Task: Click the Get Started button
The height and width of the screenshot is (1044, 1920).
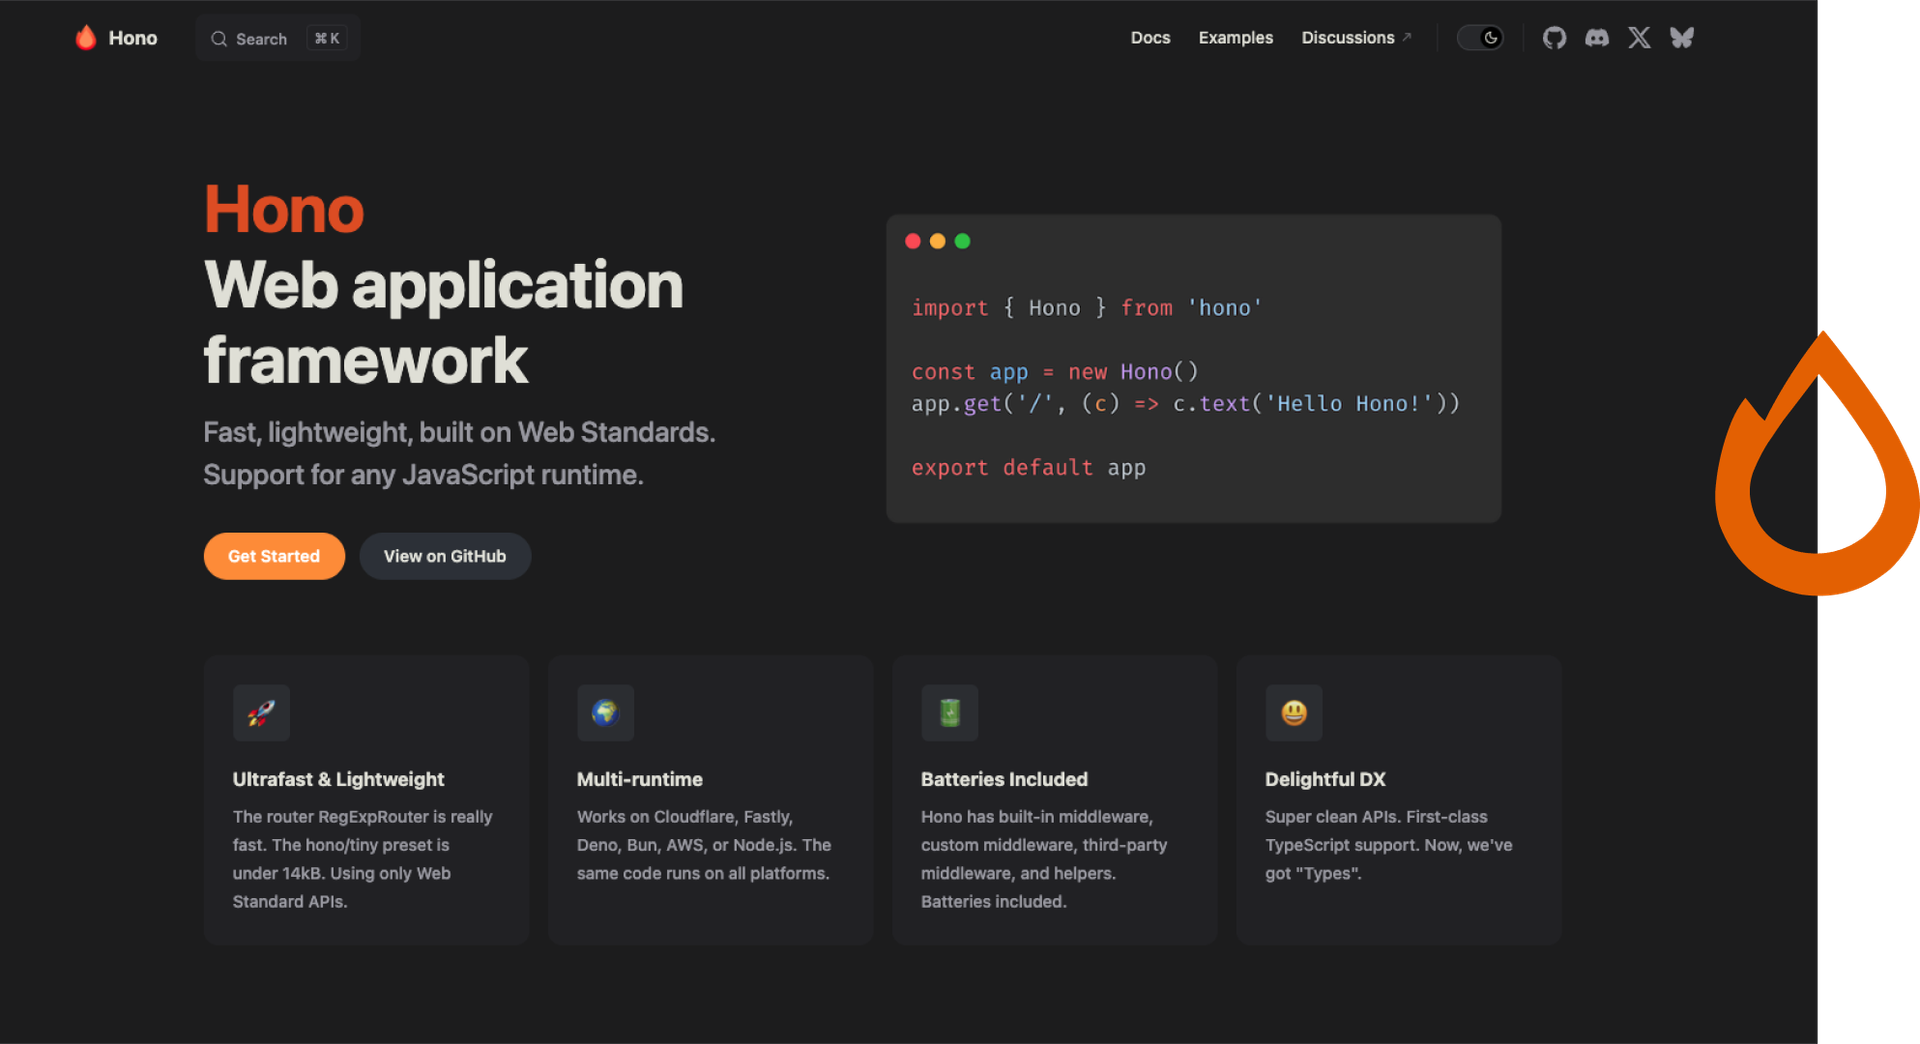Action: pos(274,556)
